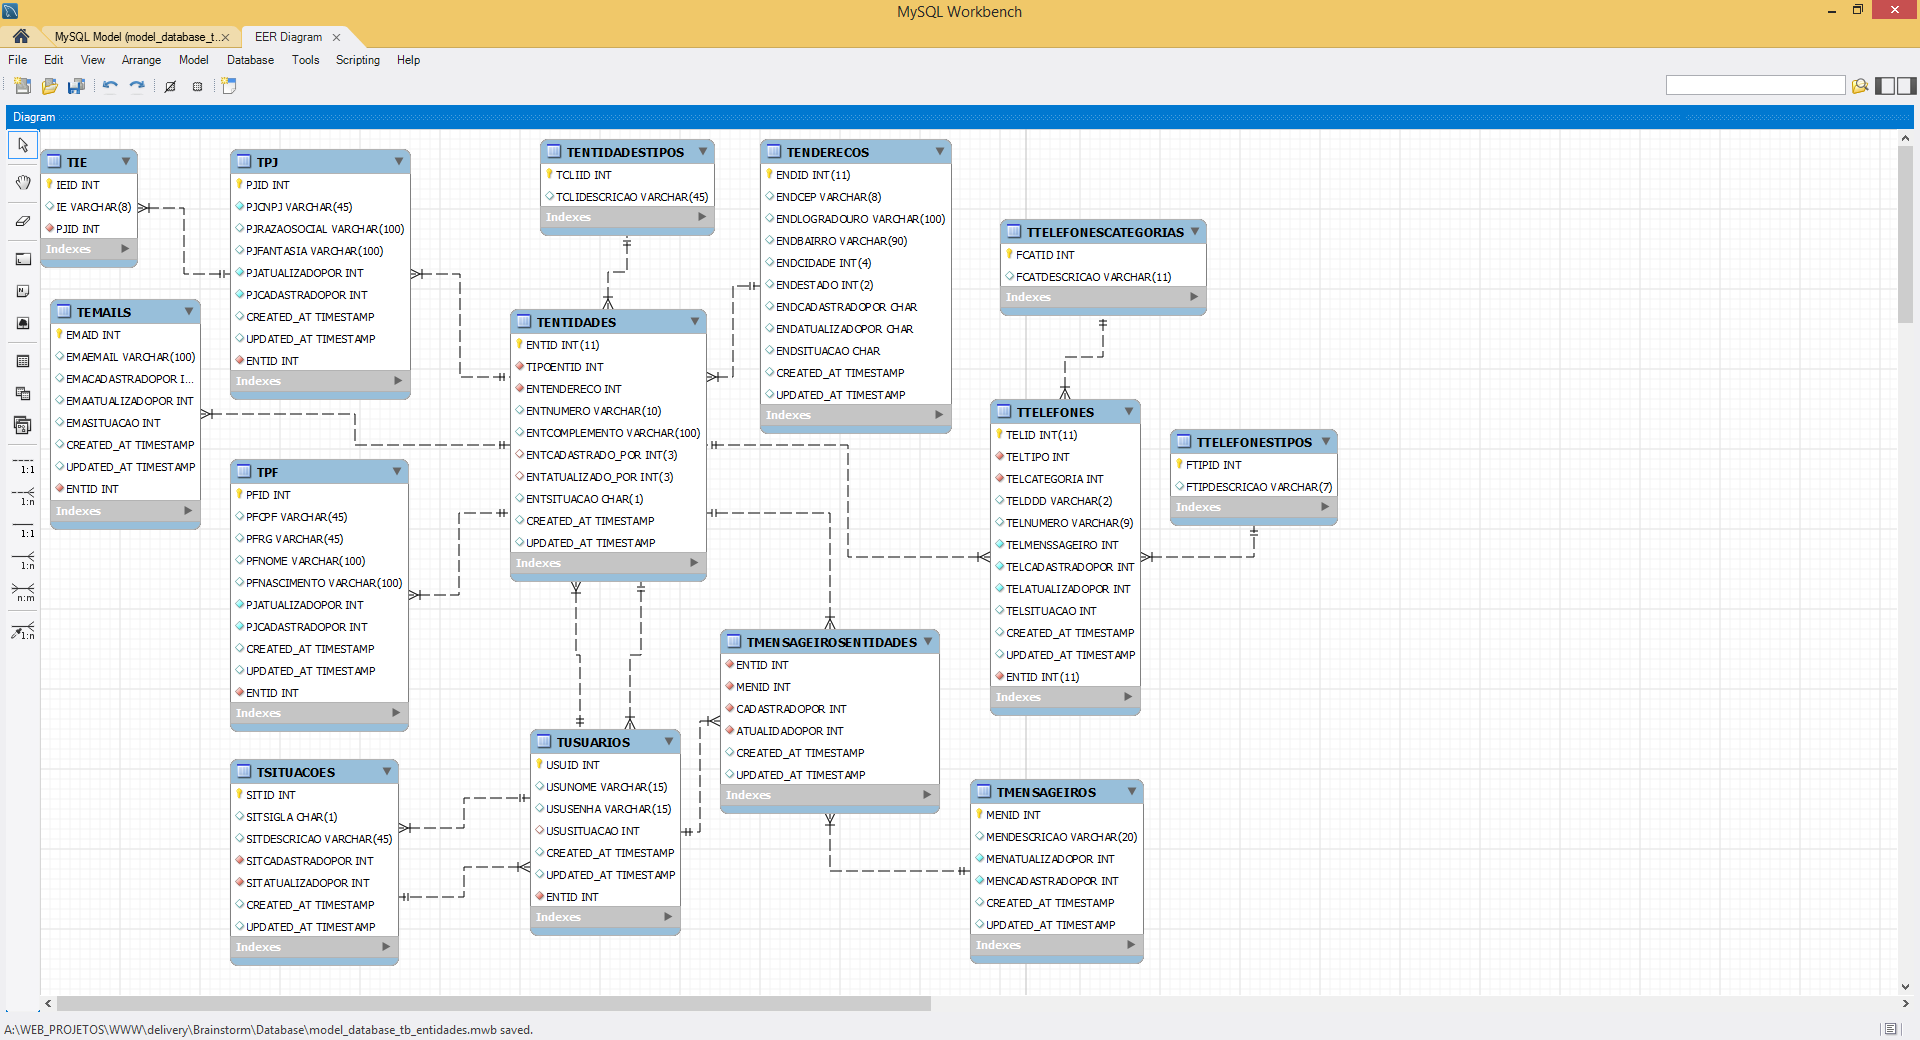
Task: Pick the place new table tool
Action: [x=23, y=361]
